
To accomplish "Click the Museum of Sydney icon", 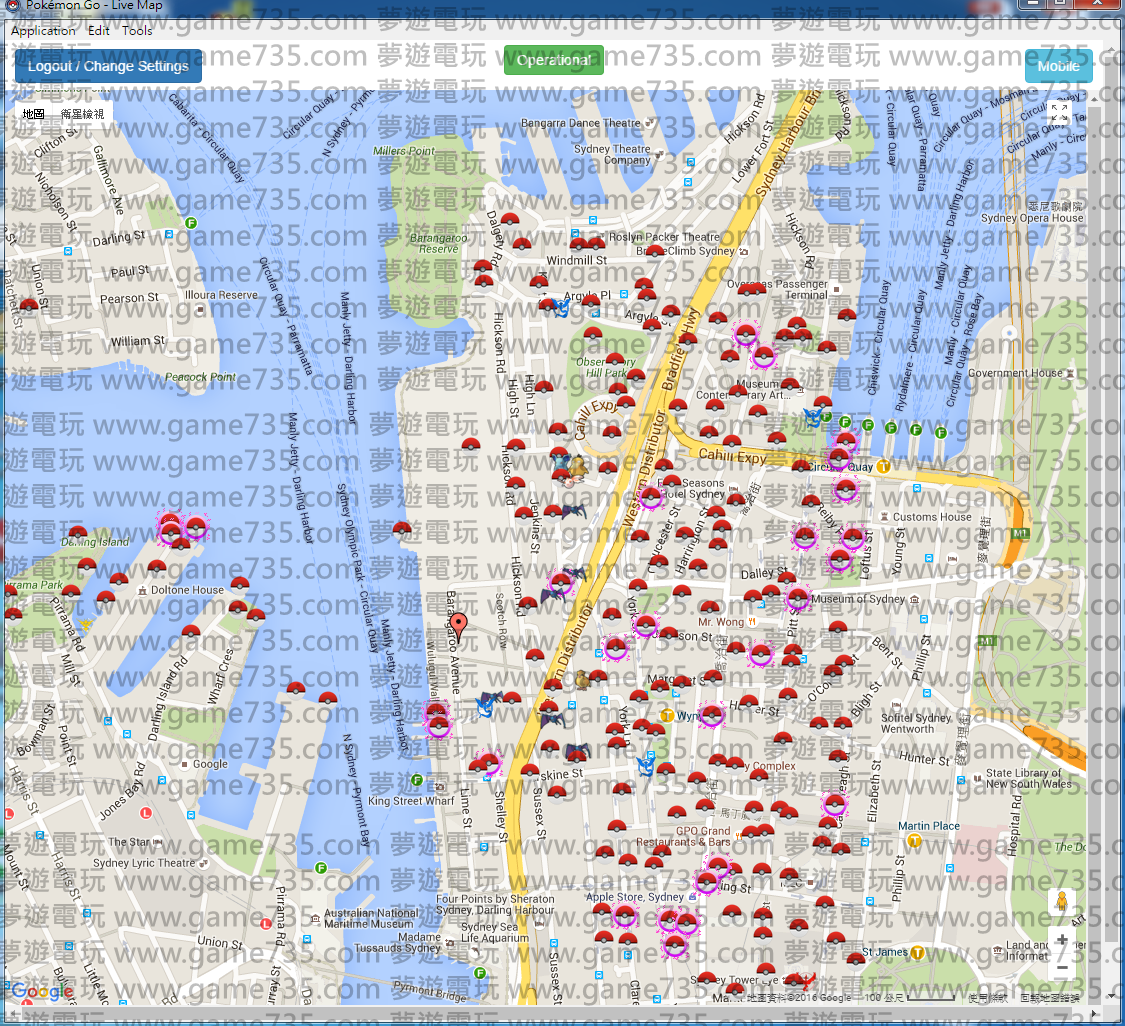I will click(914, 599).
